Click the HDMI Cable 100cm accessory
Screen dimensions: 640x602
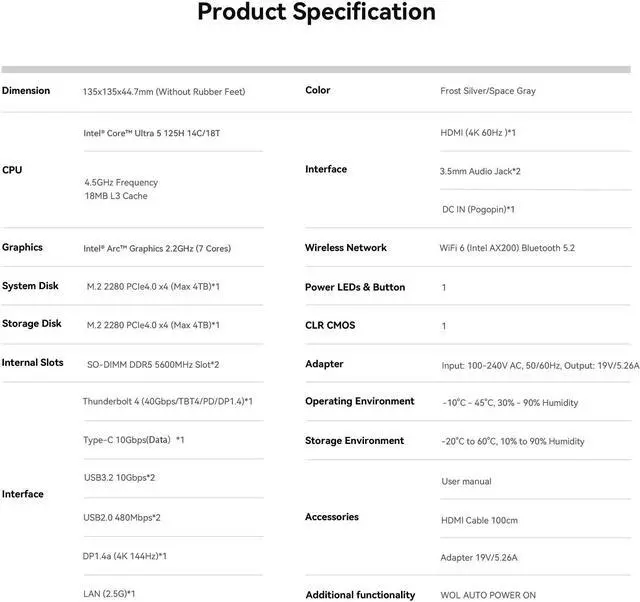click(479, 520)
